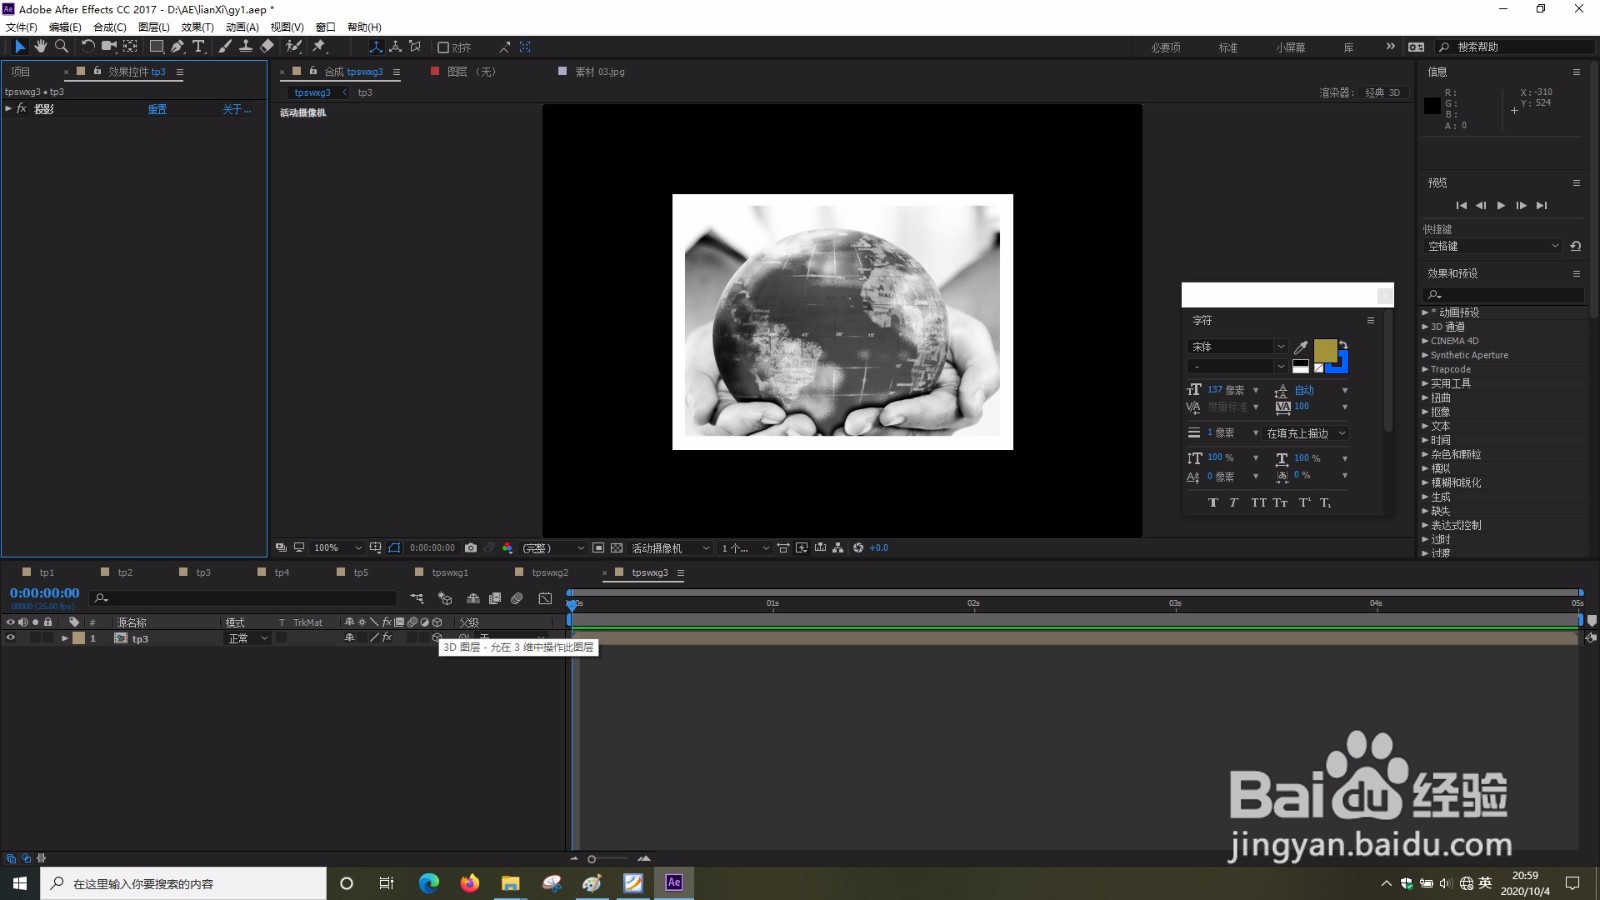Switch to tp1 timeline tab
This screenshot has height=900, width=1600.
pos(46,573)
